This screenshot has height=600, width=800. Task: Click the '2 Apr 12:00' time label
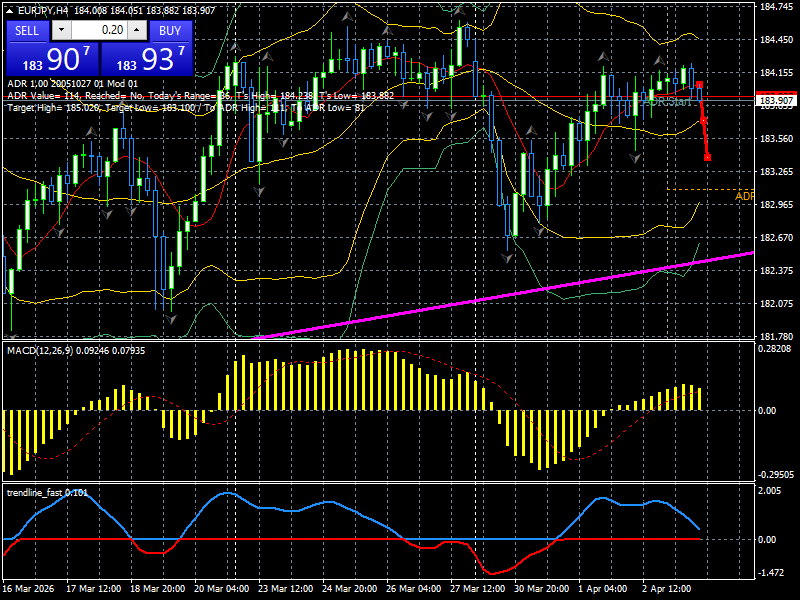(x=666, y=589)
